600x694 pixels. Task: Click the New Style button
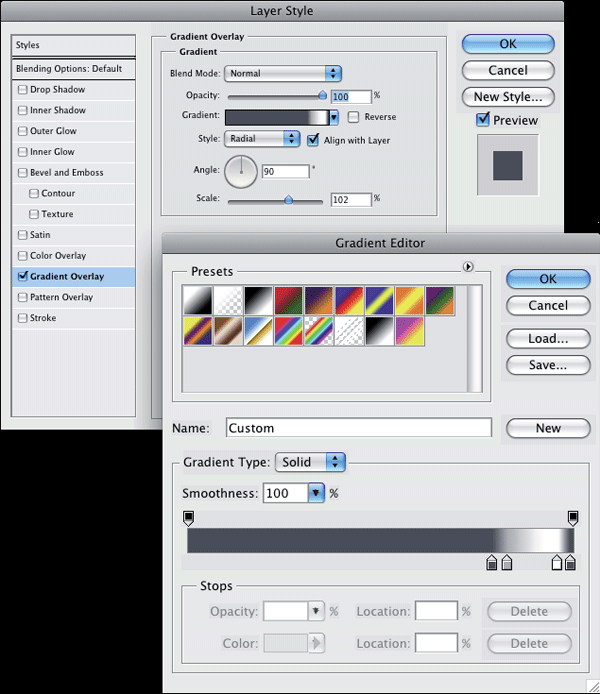508,97
